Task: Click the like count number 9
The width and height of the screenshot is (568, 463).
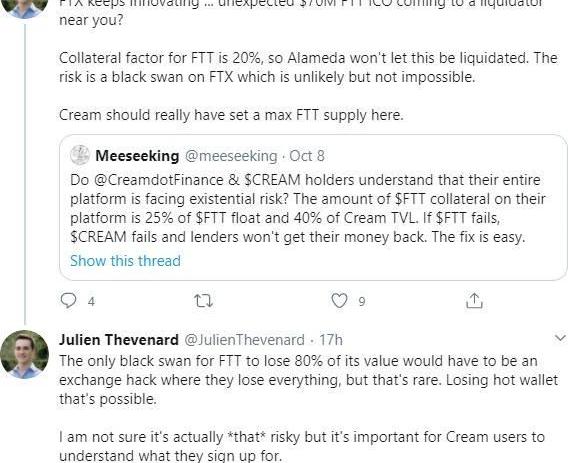Action: pyautogui.click(x=362, y=301)
